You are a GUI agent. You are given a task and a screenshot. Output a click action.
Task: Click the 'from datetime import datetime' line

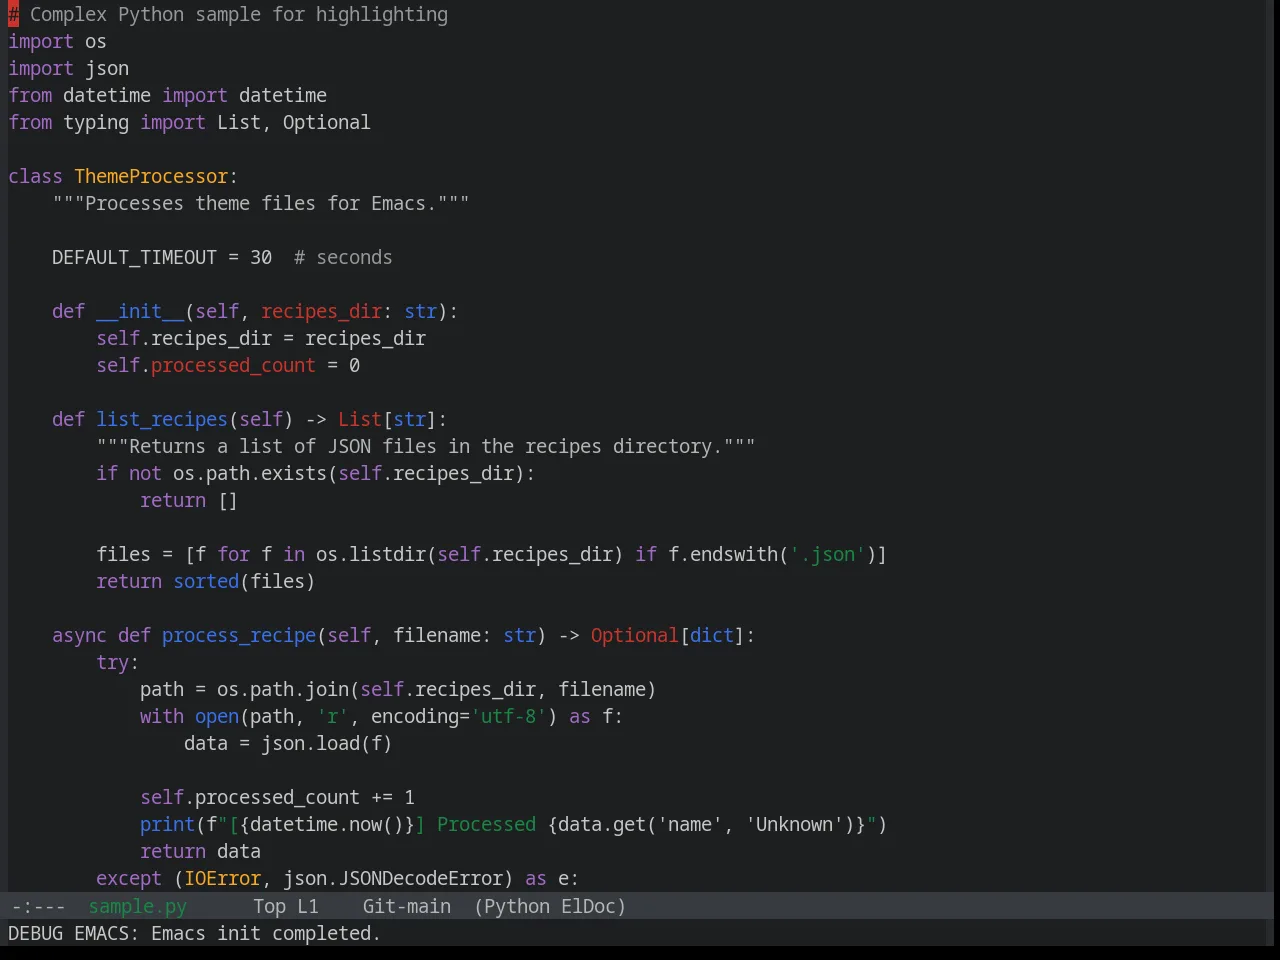point(167,96)
